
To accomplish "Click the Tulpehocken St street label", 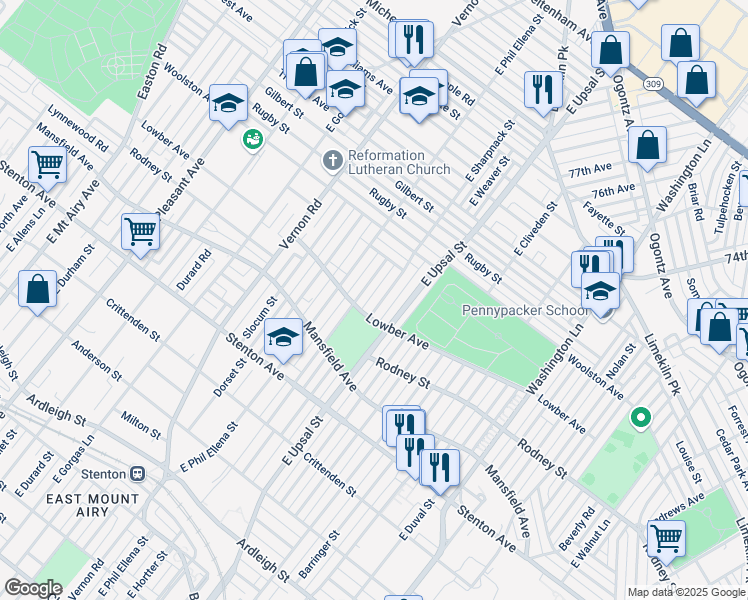I will (727, 197).
